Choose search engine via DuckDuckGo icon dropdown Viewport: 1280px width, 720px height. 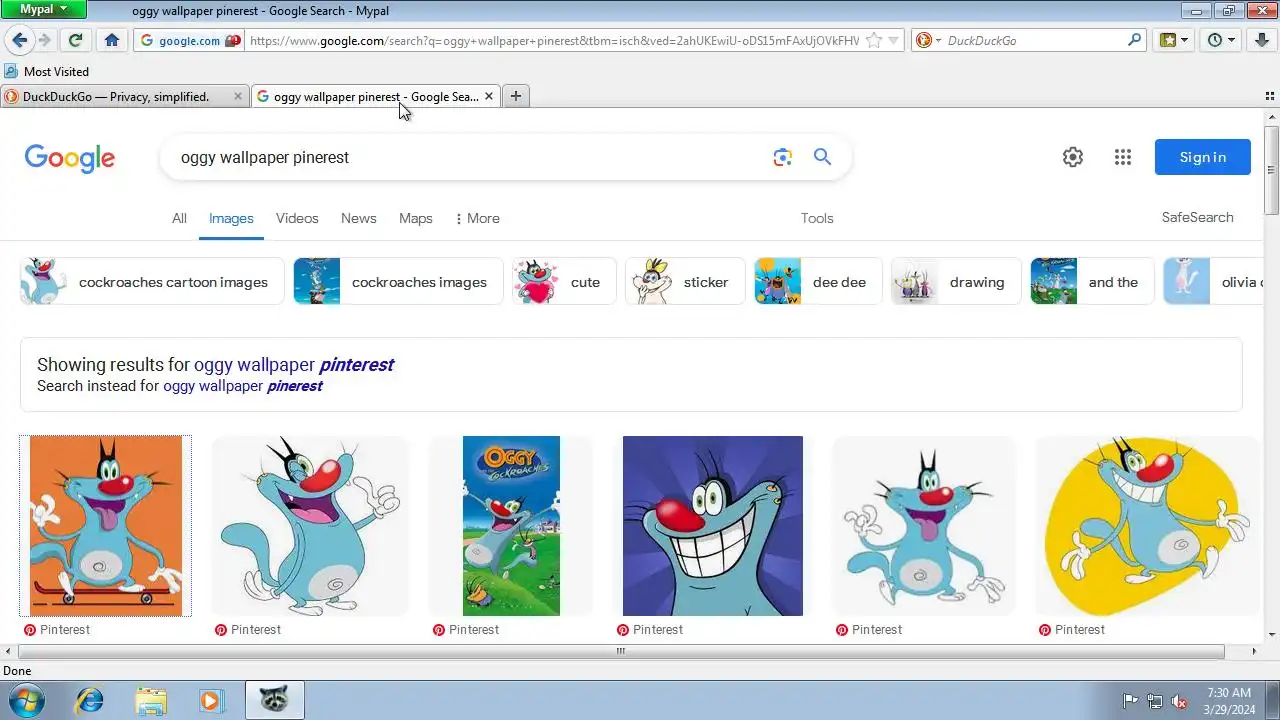pyautogui.click(x=928, y=41)
